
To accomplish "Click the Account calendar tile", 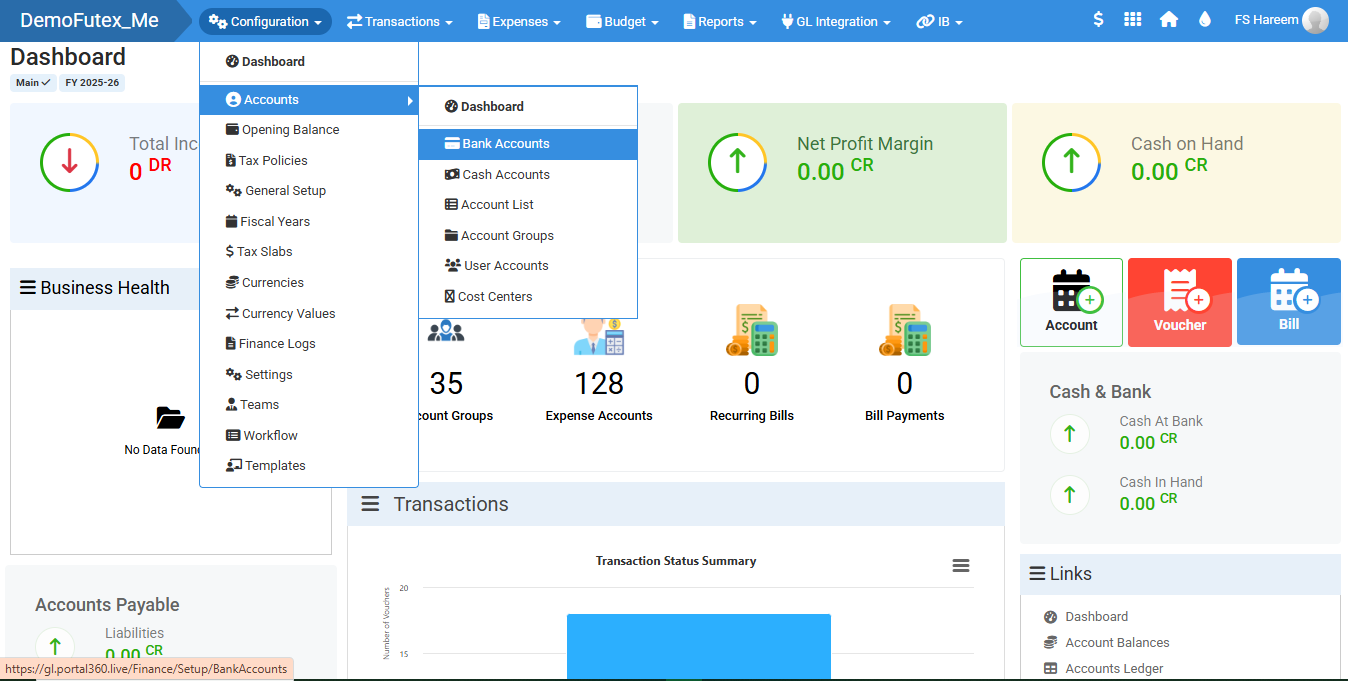I will [x=1071, y=303].
